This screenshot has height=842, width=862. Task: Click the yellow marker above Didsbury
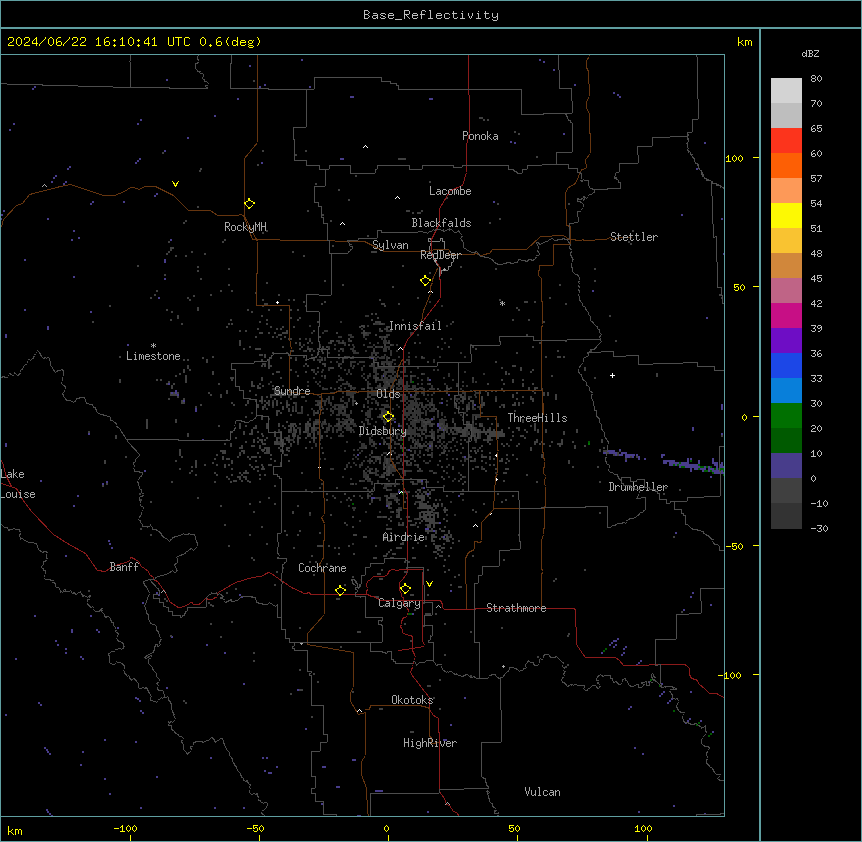point(388,416)
